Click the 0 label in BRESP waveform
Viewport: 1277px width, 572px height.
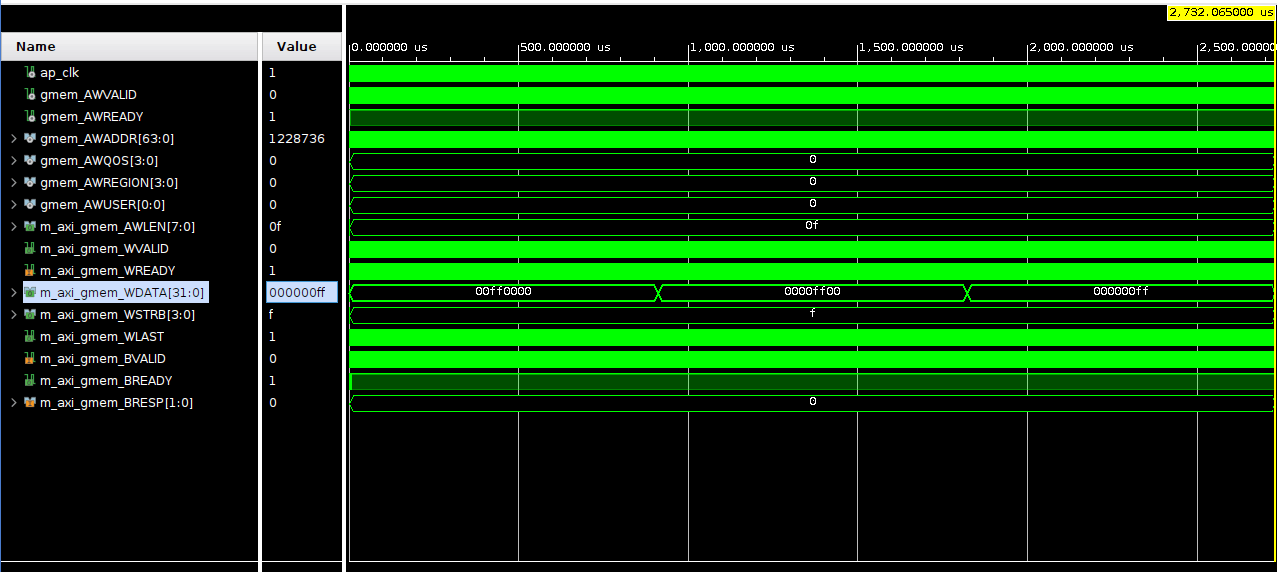(x=812, y=402)
